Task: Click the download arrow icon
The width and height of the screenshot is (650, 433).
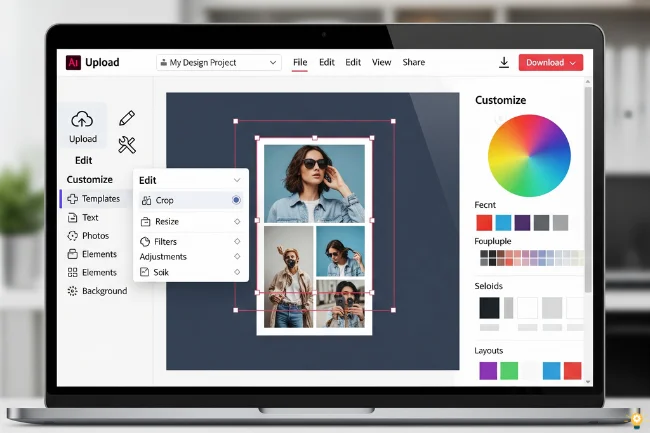Action: (504, 62)
